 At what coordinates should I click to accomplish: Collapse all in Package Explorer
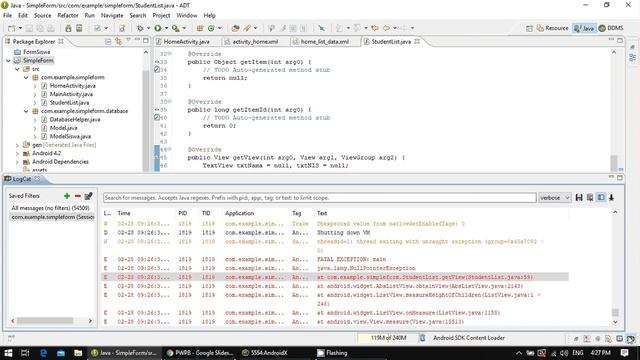(108, 41)
